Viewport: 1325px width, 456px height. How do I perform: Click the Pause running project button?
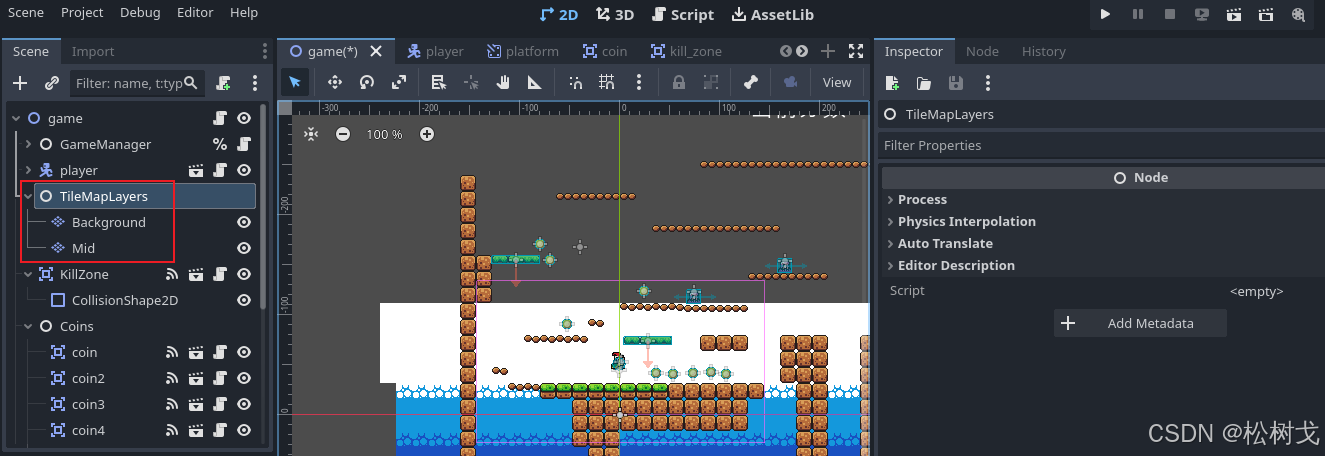point(1137,14)
